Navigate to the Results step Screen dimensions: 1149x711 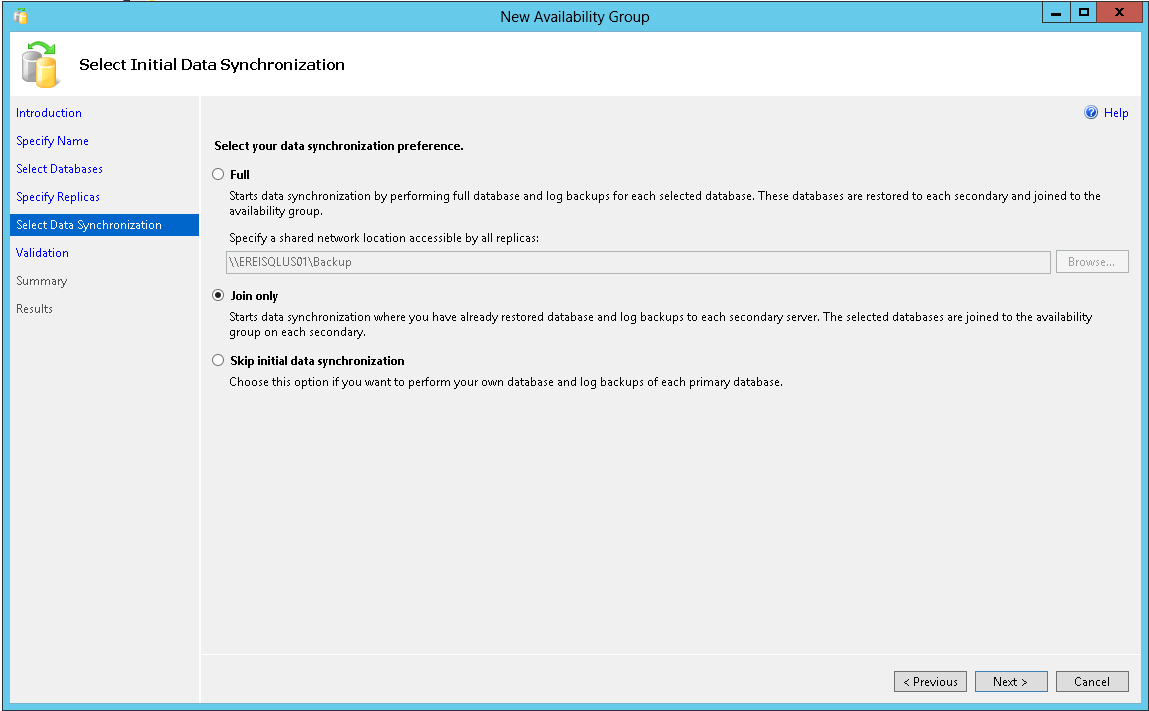pos(34,308)
